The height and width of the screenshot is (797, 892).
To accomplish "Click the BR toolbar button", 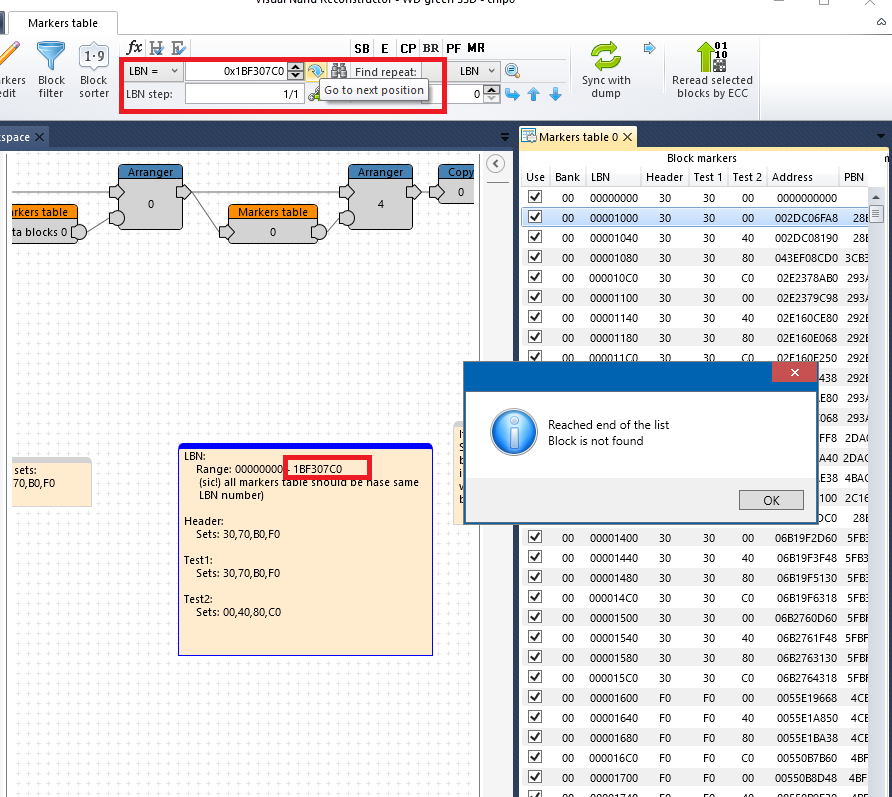I will 431,48.
